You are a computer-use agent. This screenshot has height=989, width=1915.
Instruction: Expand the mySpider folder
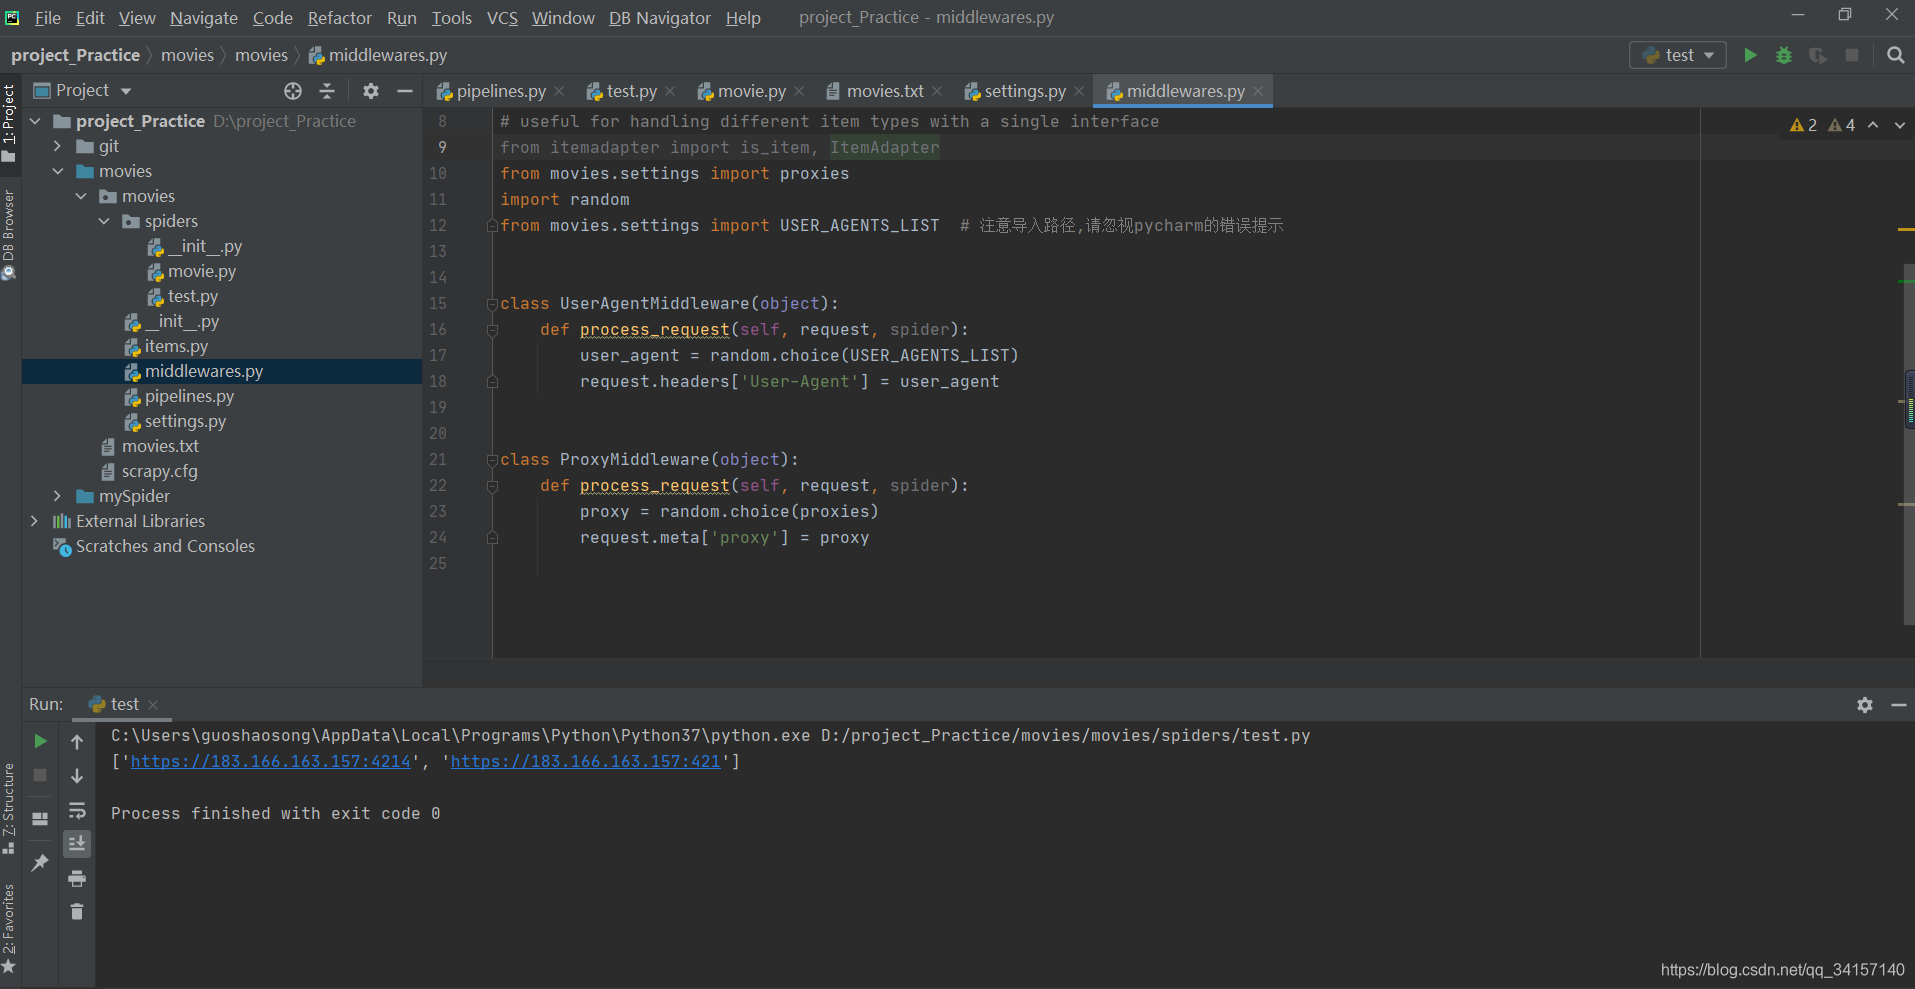coord(58,496)
